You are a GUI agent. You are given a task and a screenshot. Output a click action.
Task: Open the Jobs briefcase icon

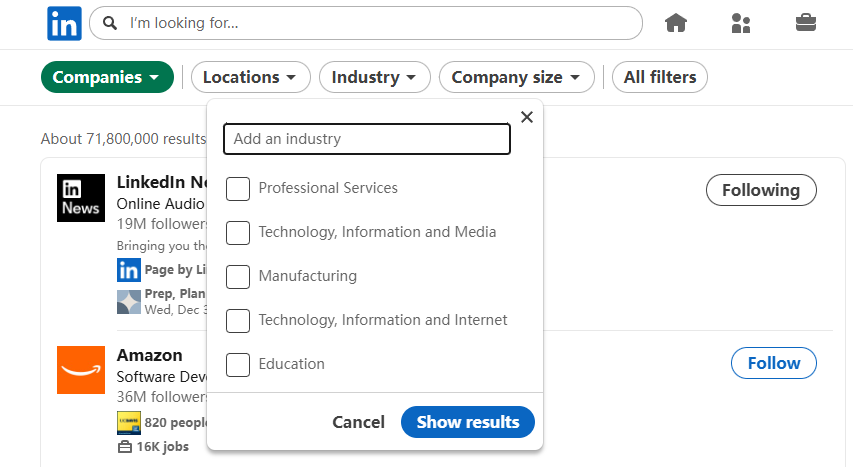pyautogui.click(x=806, y=23)
